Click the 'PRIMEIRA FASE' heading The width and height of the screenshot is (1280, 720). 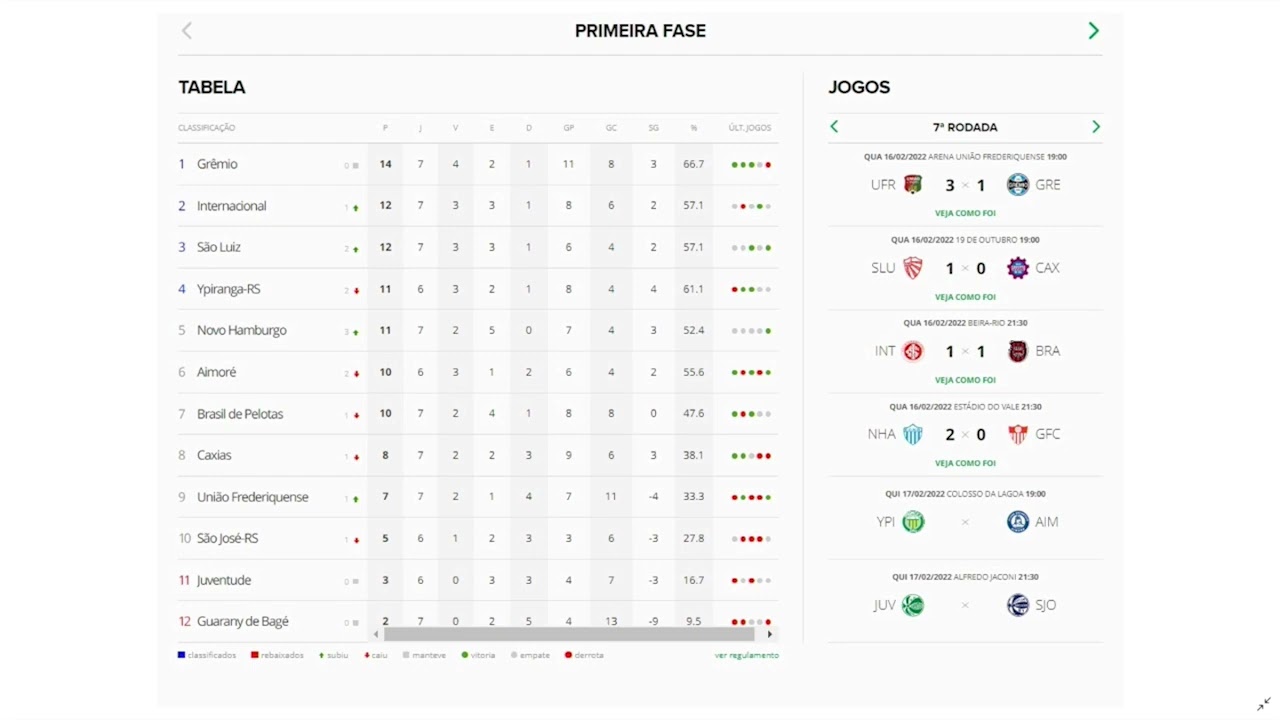point(640,31)
